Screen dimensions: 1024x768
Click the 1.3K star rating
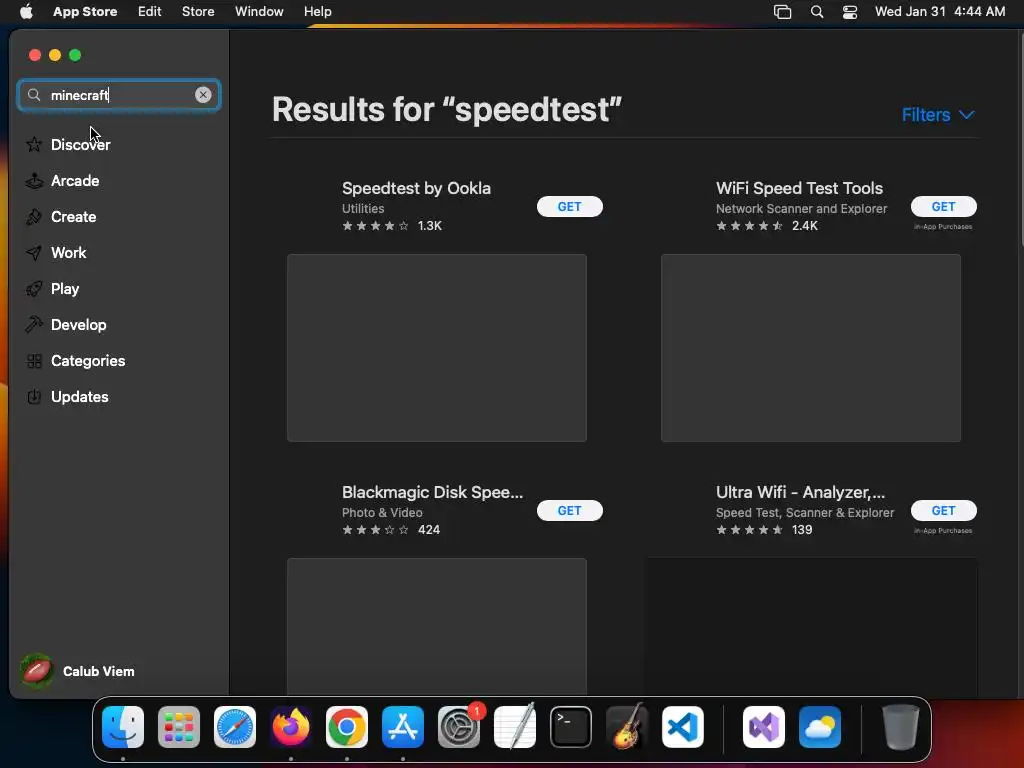coord(392,226)
